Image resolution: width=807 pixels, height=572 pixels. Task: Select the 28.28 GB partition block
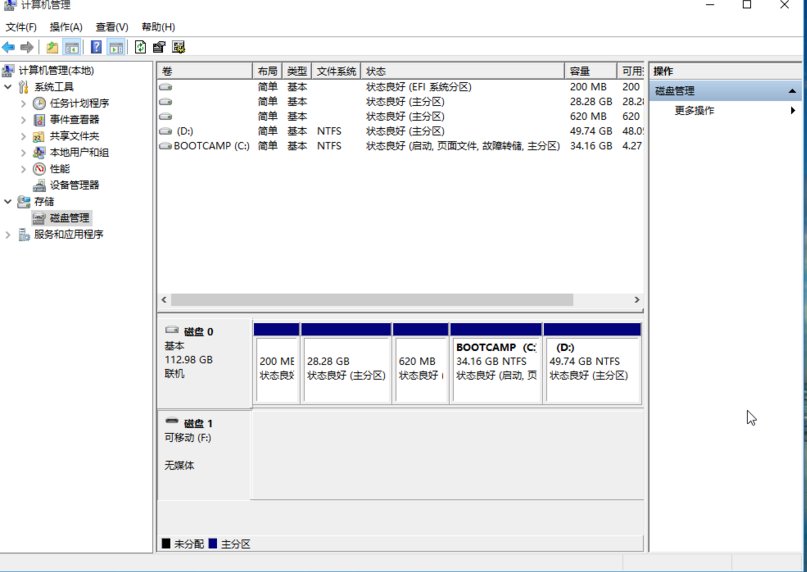(x=346, y=363)
